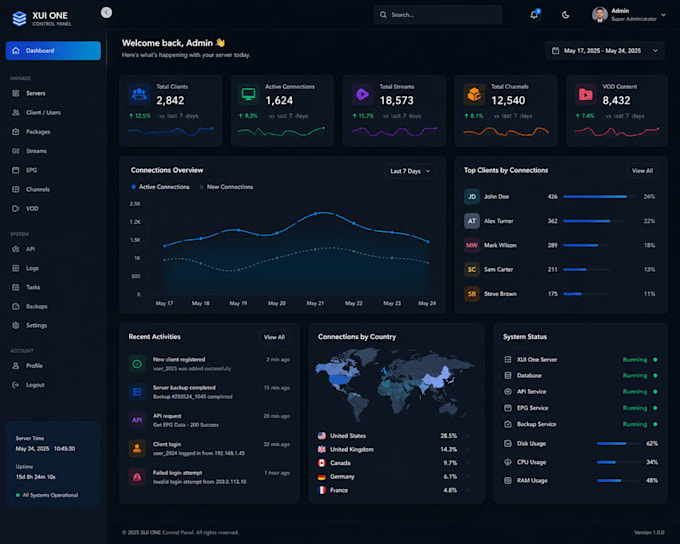
Task: Toggle dark mode with the moon icon
Action: [566, 15]
